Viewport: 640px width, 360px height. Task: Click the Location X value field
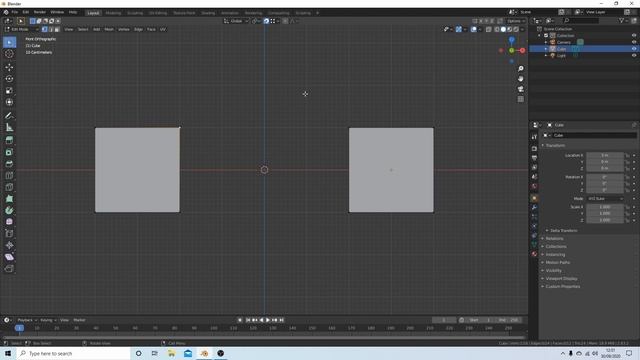coord(605,155)
